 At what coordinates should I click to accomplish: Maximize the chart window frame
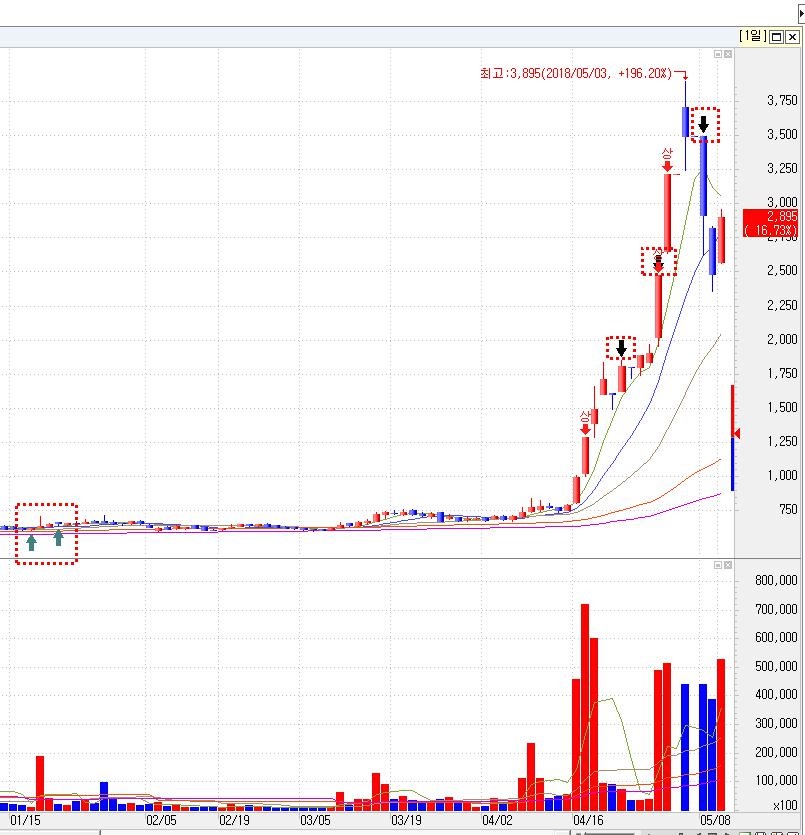click(x=777, y=37)
